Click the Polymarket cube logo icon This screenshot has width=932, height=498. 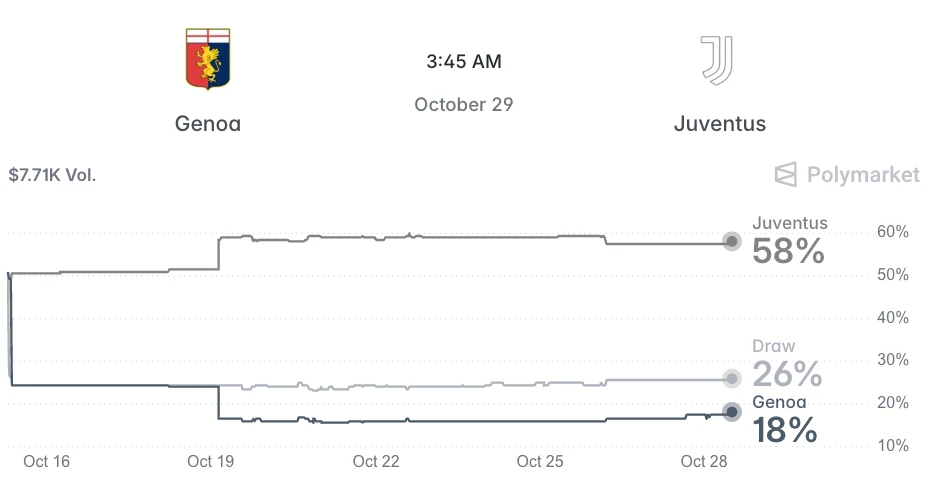786,175
